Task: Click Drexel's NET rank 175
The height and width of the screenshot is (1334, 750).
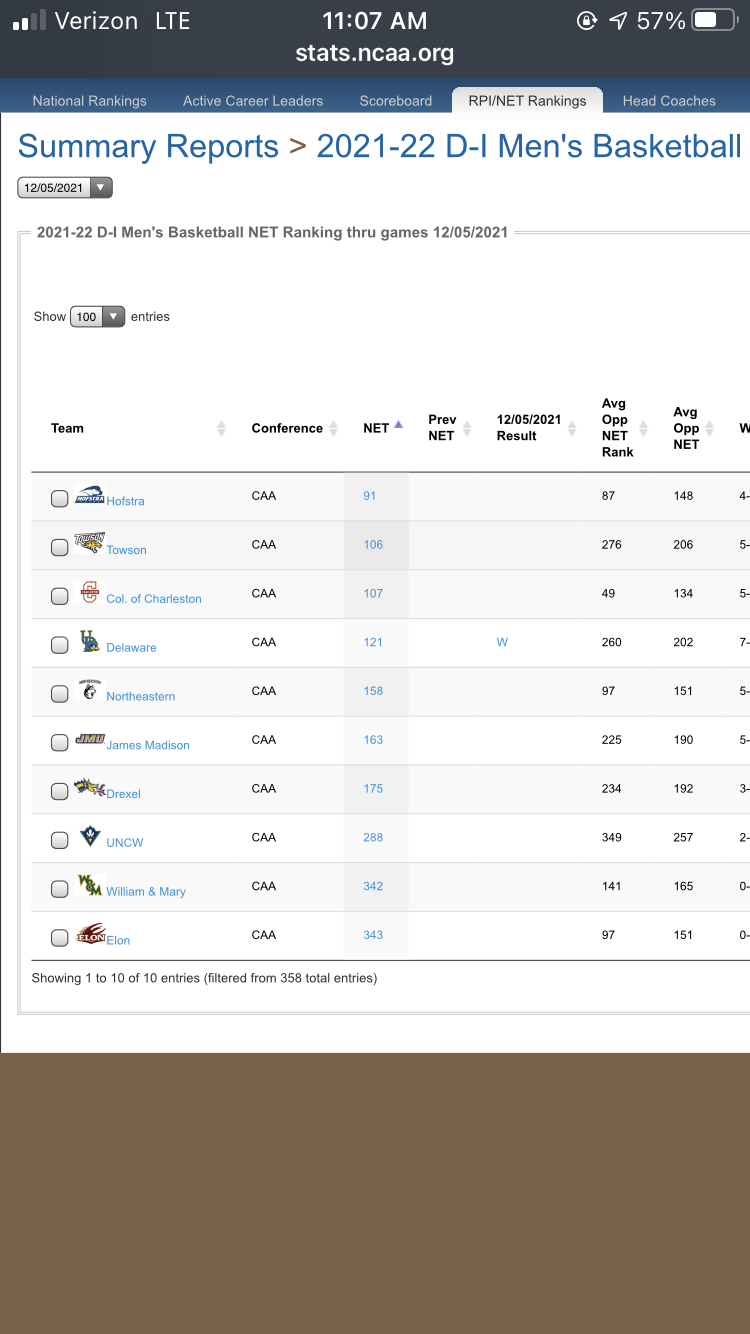Action: click(373, 789)
